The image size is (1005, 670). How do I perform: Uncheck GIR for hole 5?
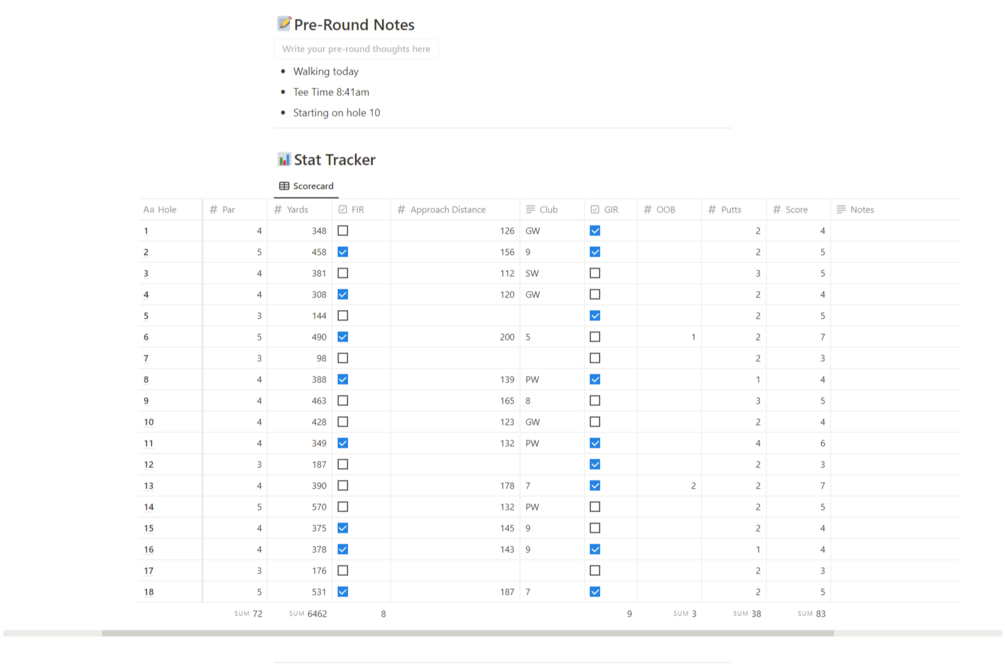595,315
